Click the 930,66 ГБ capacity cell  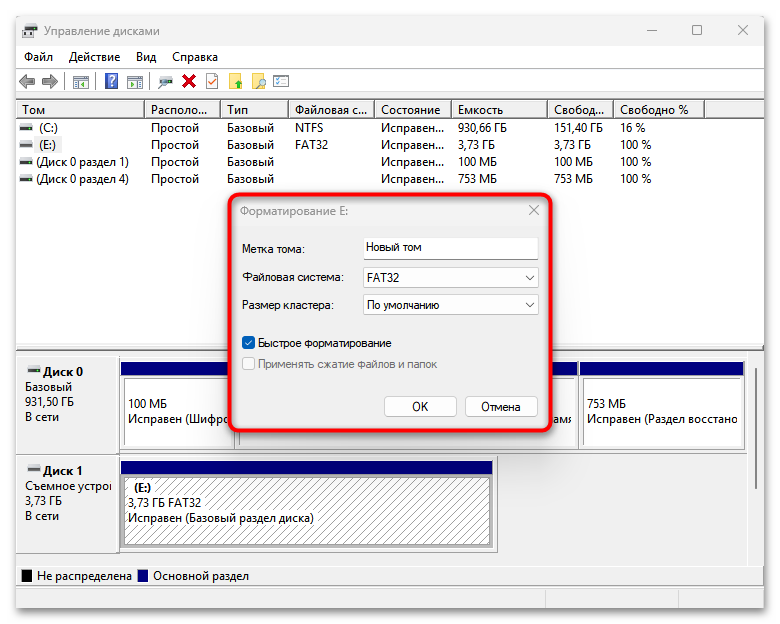point(483,128)
